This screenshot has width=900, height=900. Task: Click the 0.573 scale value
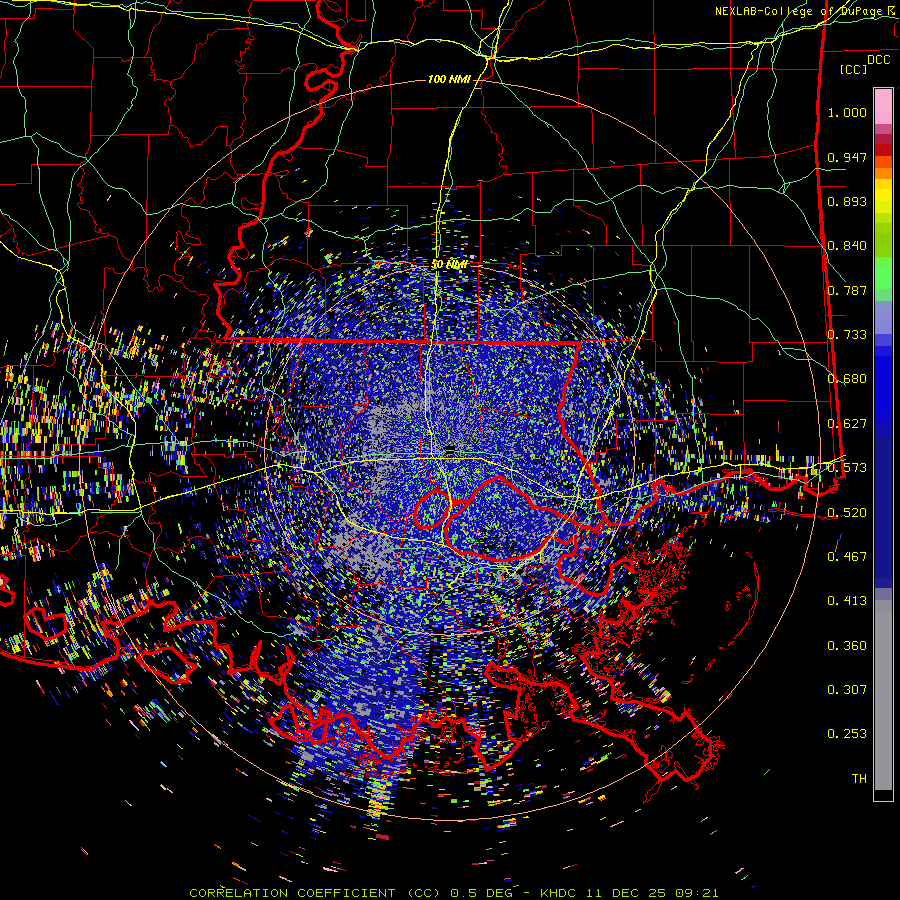pos(847,468)
